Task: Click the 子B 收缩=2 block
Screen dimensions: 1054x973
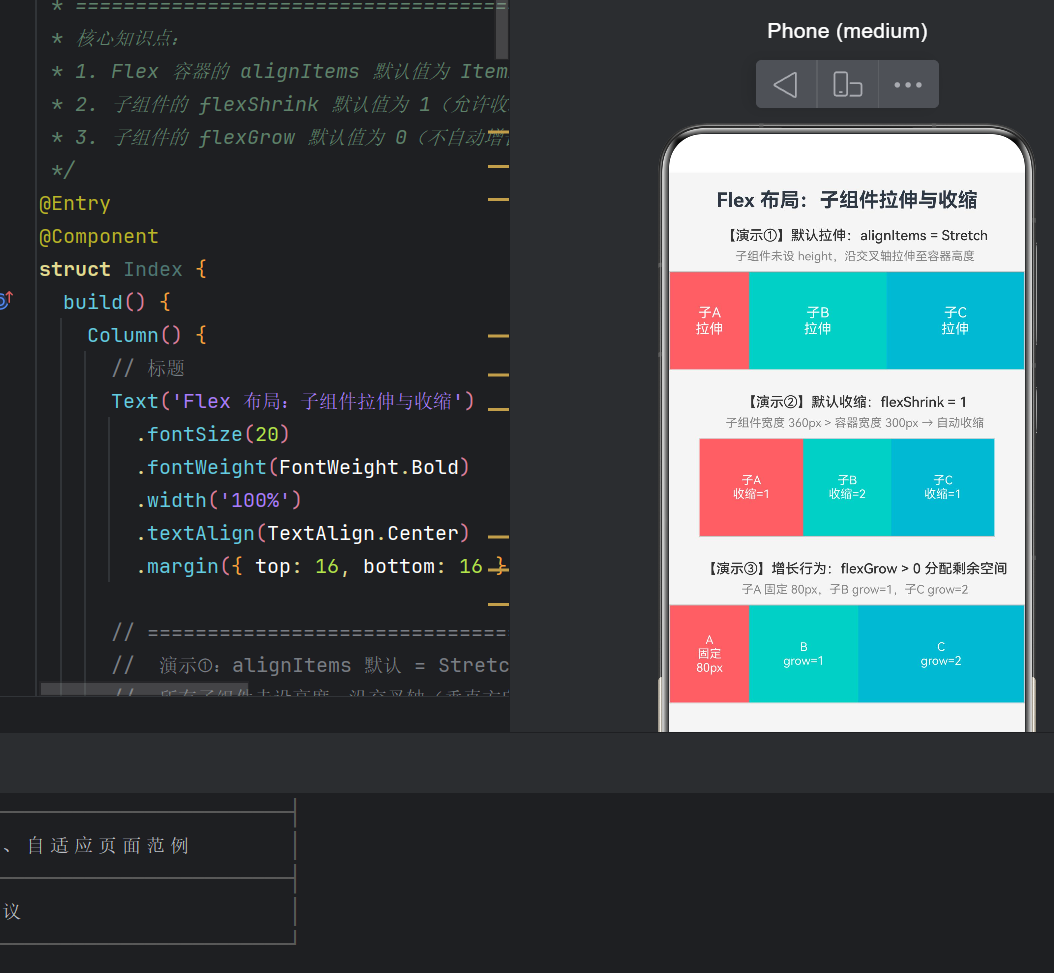Action: click(x=847, y=487)
